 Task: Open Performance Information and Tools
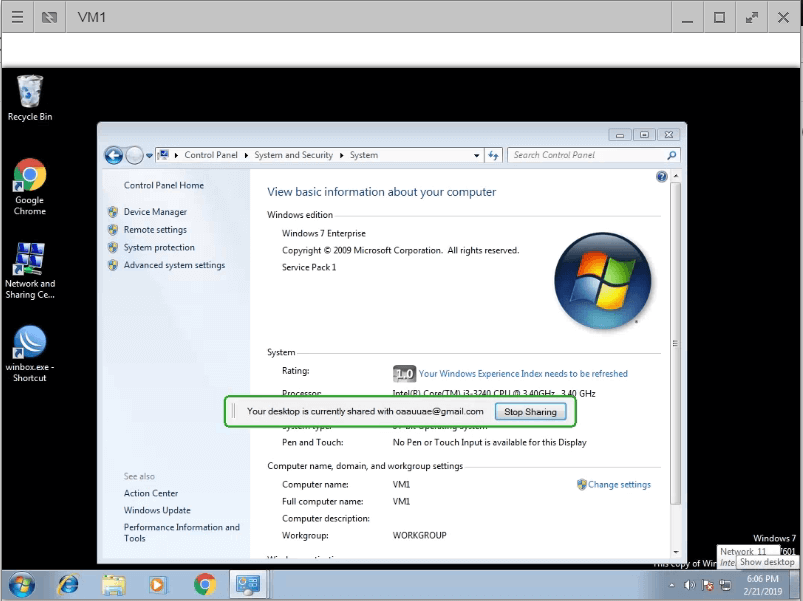[x=181, y=533]
